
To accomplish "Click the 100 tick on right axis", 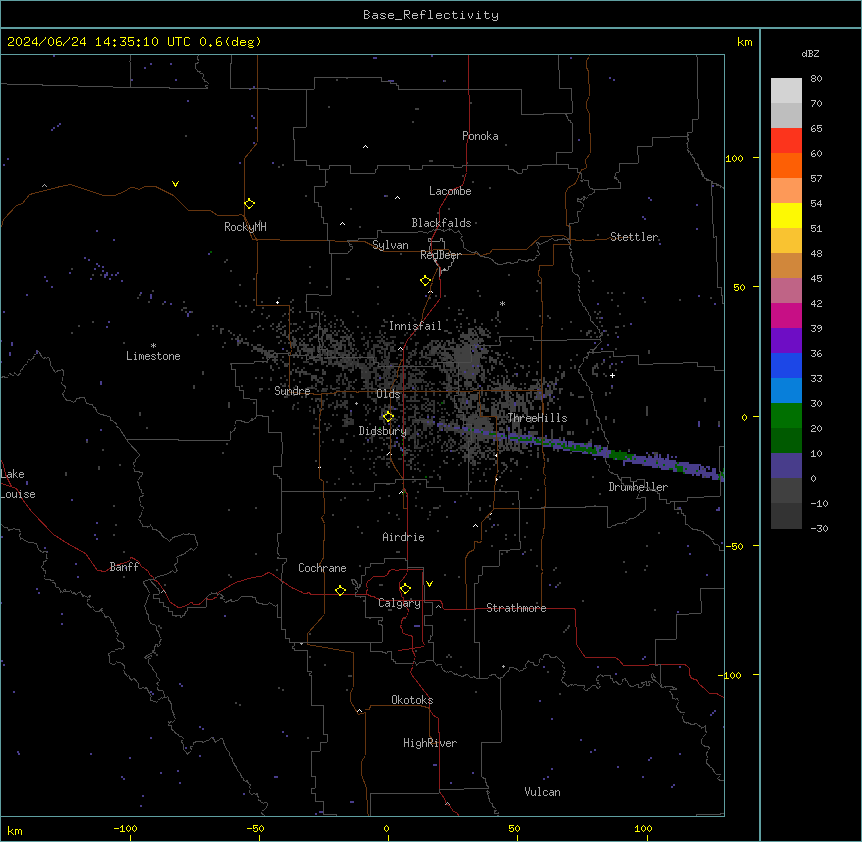I will tap(734, 158).
